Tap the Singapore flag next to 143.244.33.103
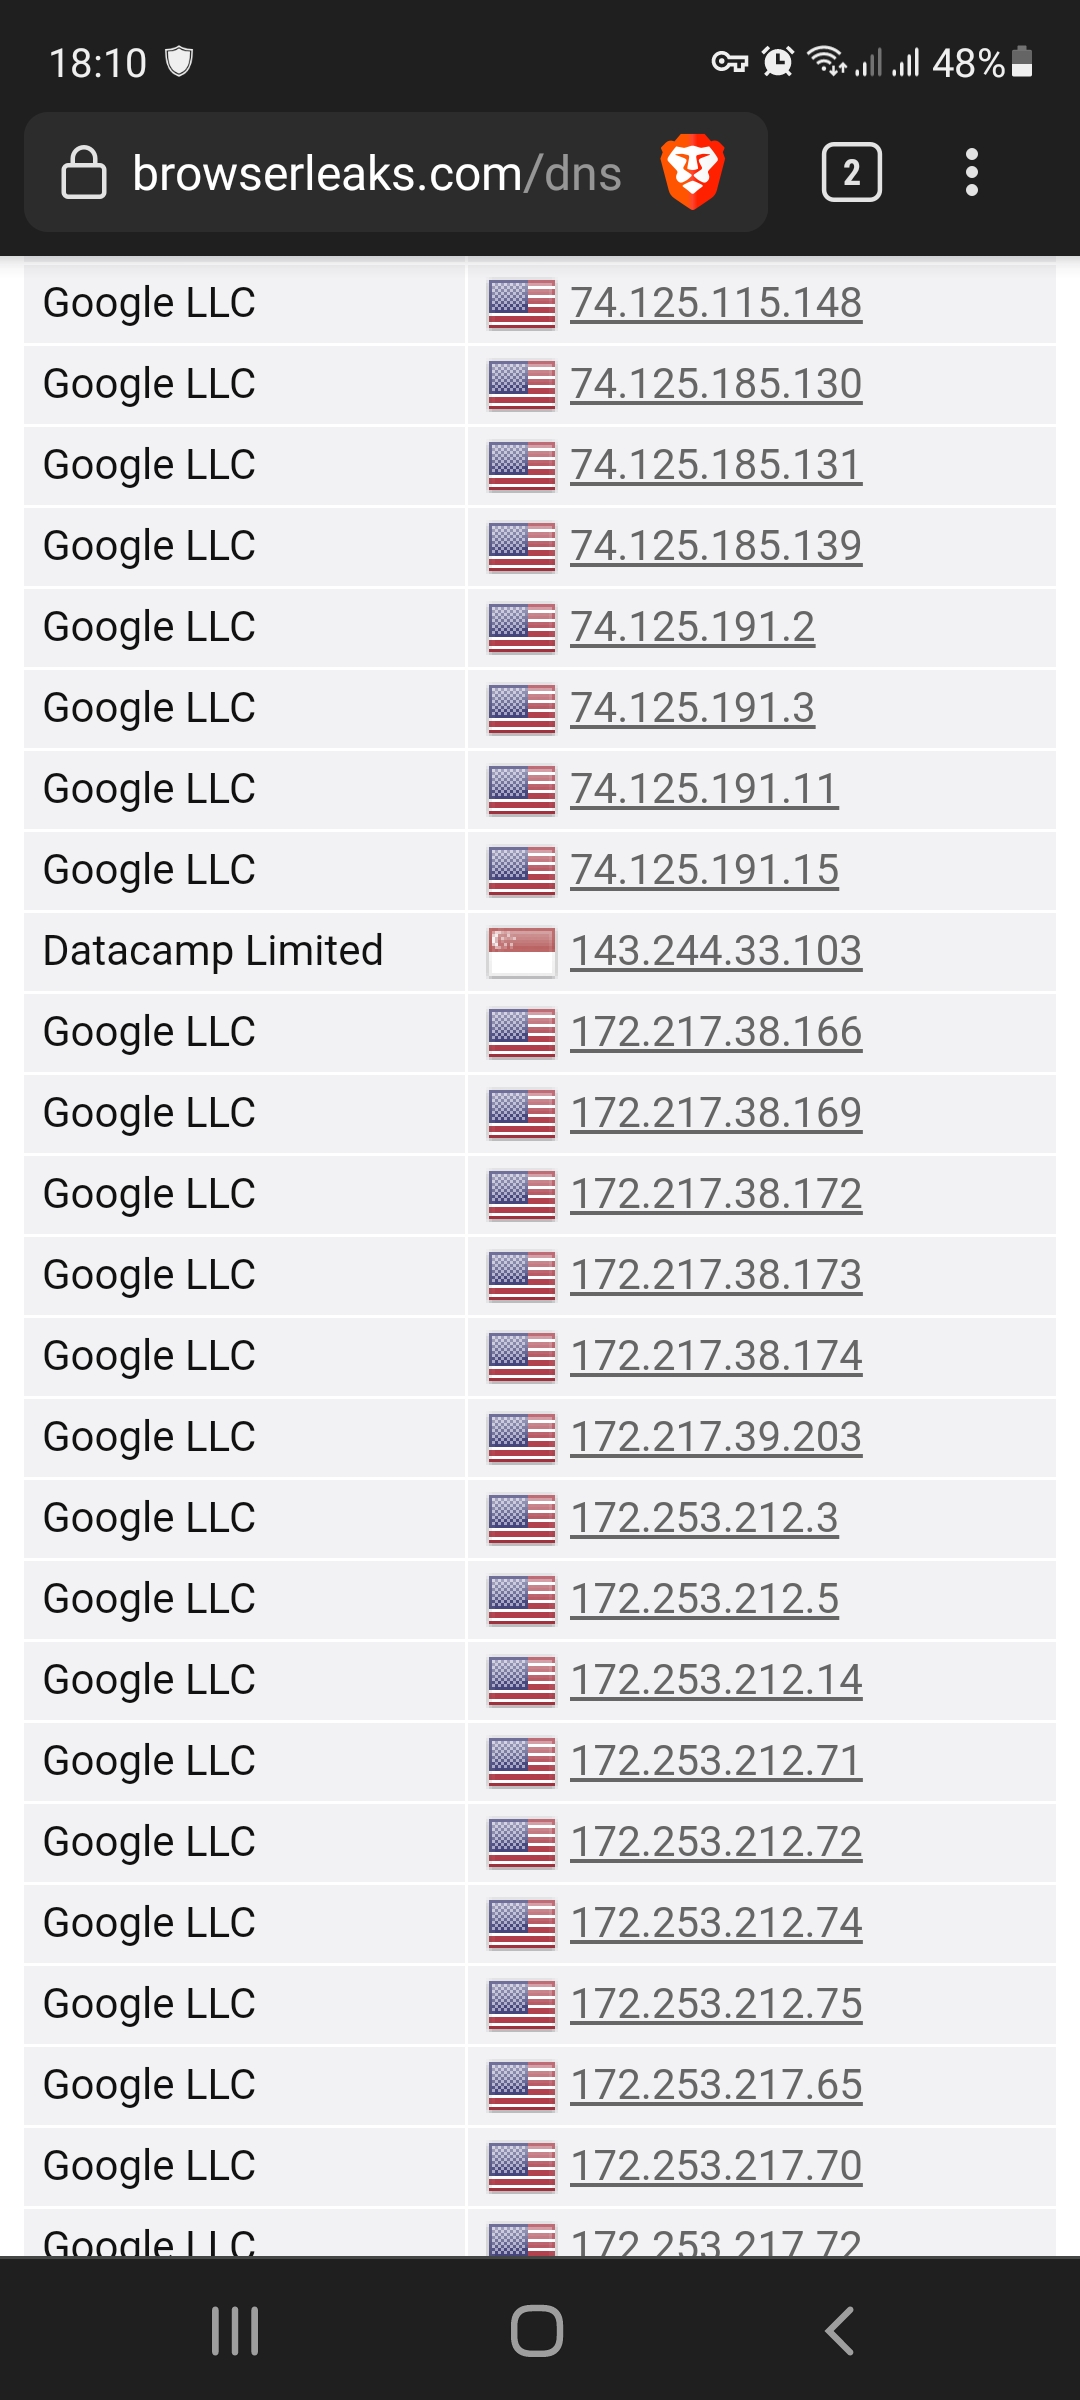 coord(522,951)
